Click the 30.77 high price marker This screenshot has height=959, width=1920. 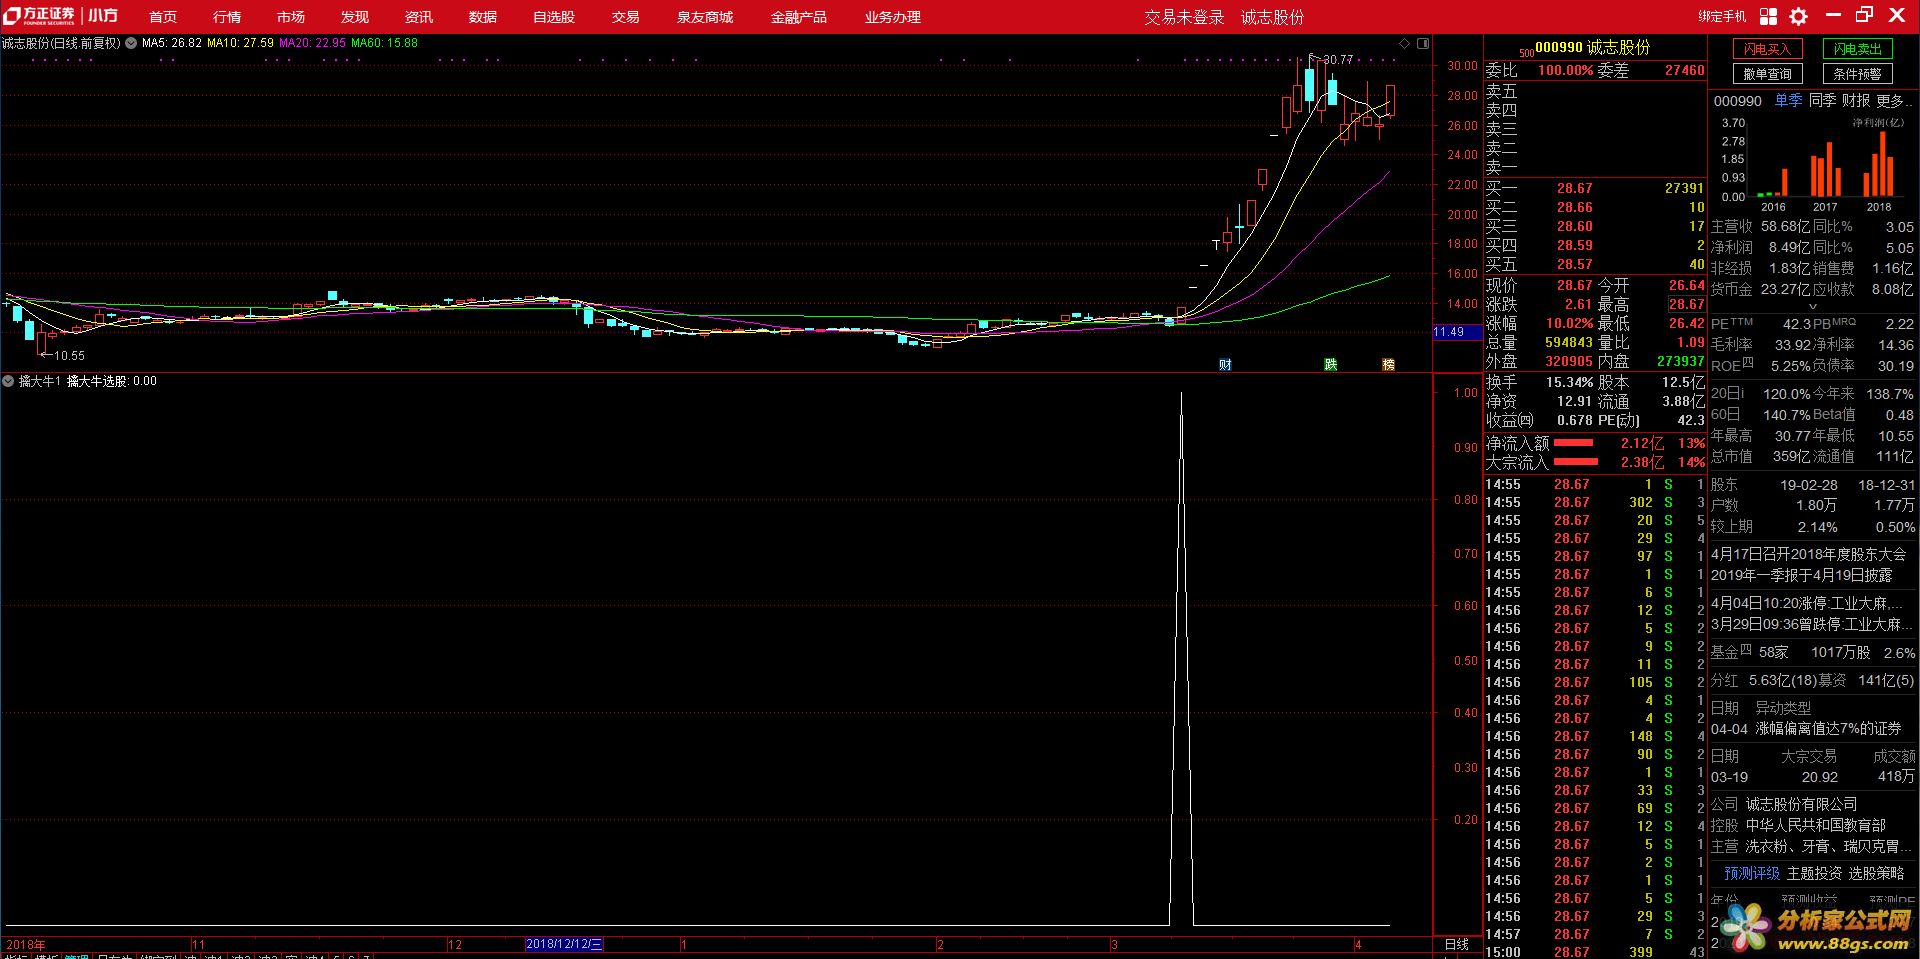coord(1338,60)
